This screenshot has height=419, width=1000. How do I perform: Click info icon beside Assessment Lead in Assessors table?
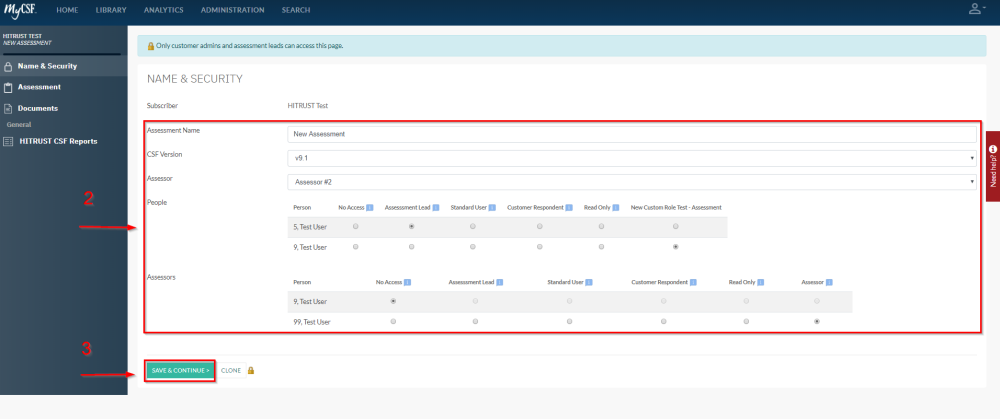click(x=499, y=282)
